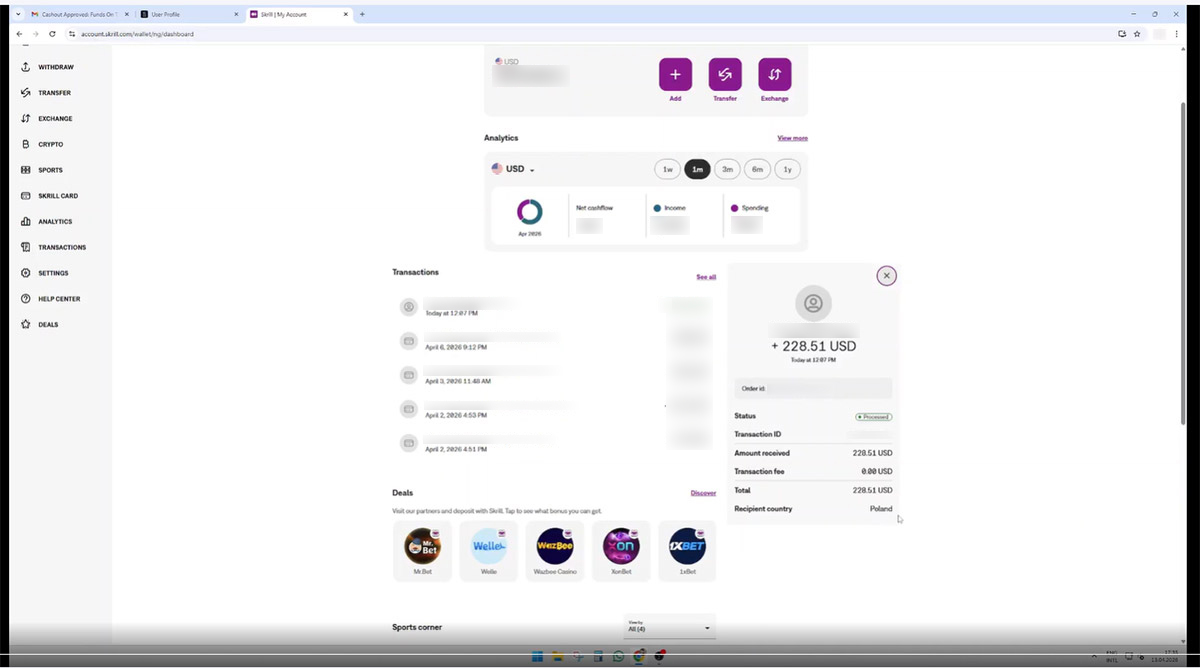
Task: Click the purple Exchange icon button
Action: (775, 74)
